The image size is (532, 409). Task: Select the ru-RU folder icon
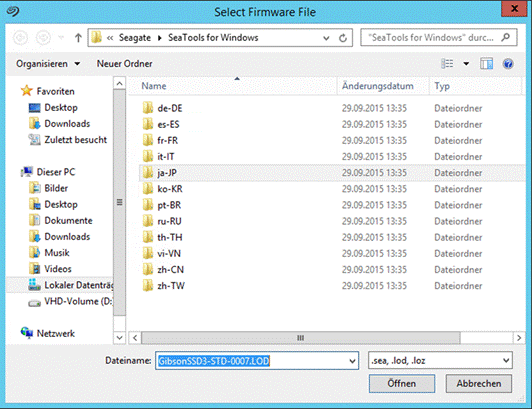click(148, 221)
